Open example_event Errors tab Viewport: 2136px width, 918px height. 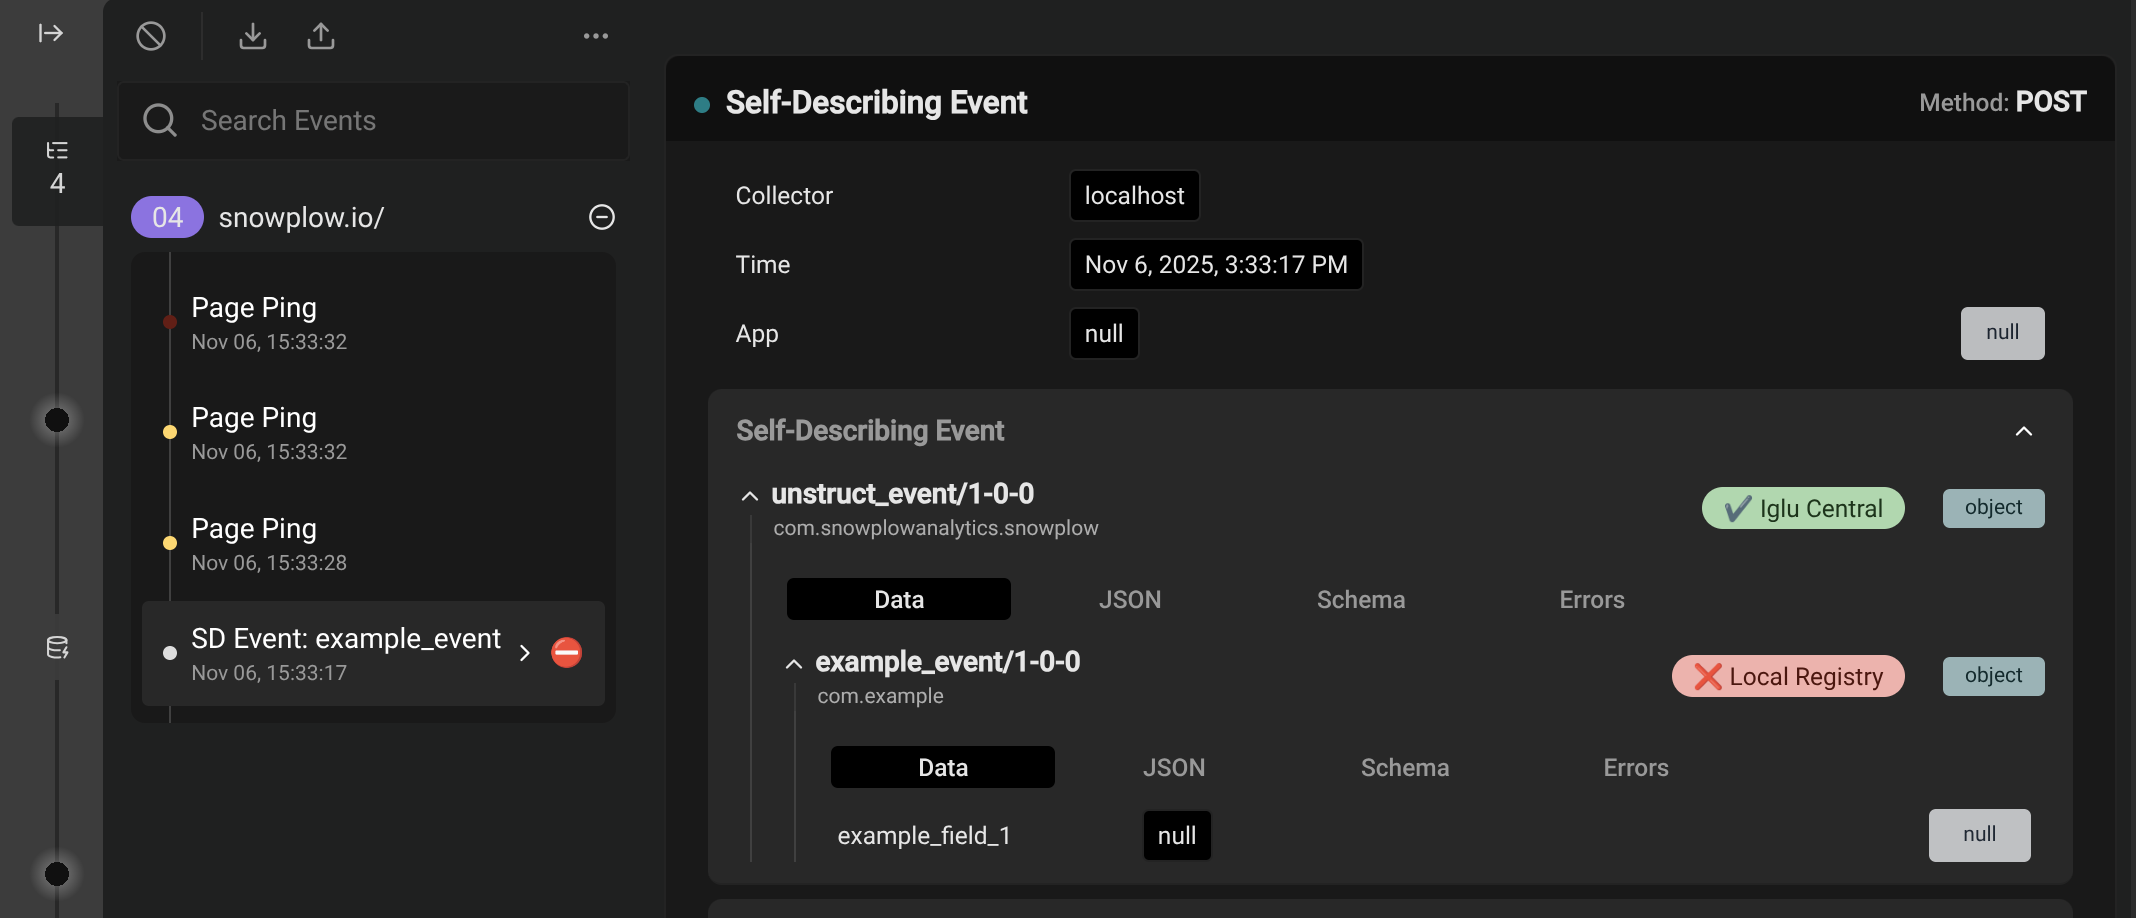[x=1635, y=767]
